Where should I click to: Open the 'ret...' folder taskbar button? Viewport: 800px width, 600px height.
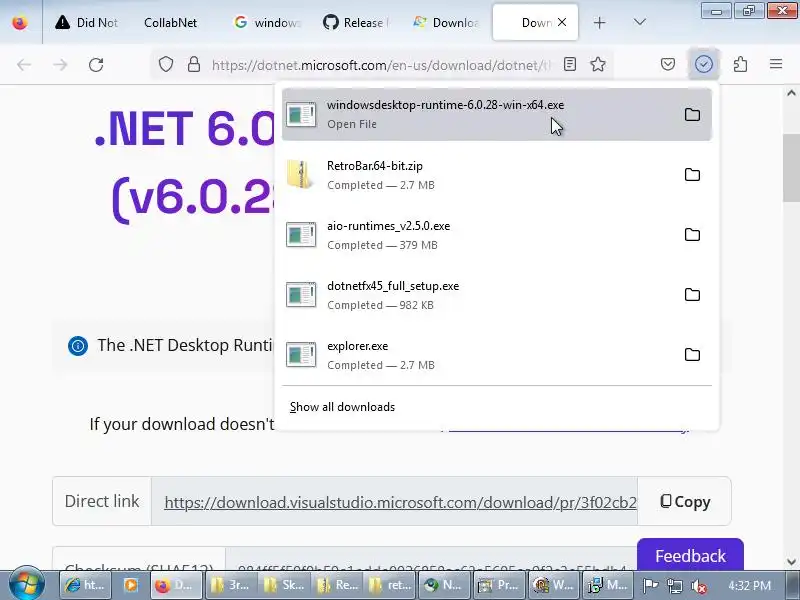390,585
